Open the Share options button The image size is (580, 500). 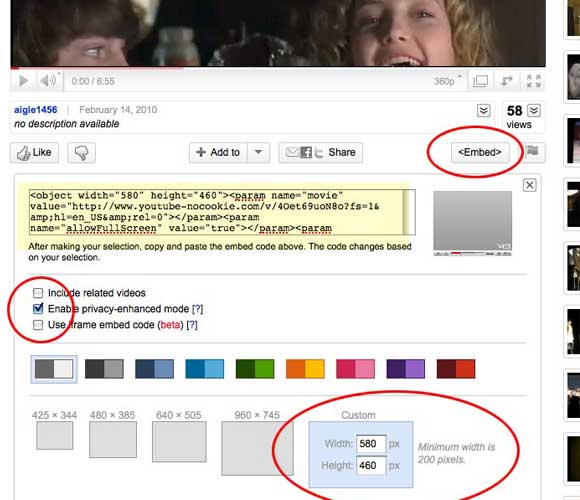click(320, 152)
